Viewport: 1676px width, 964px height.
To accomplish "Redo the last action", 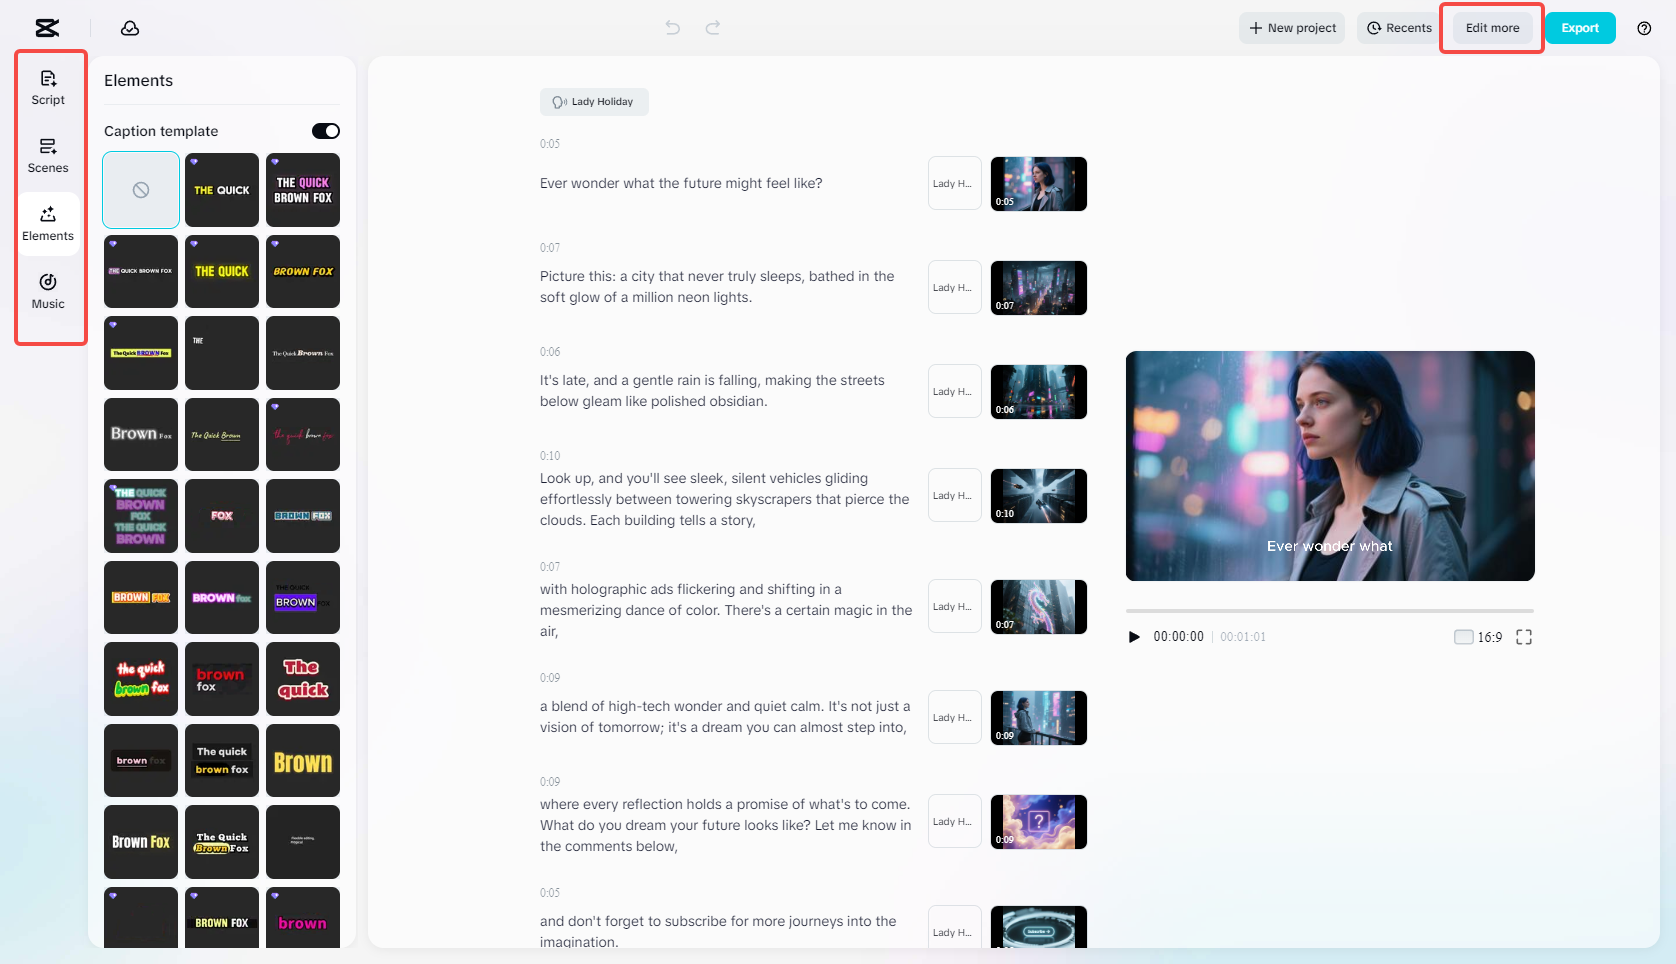I will pos(713,27).
